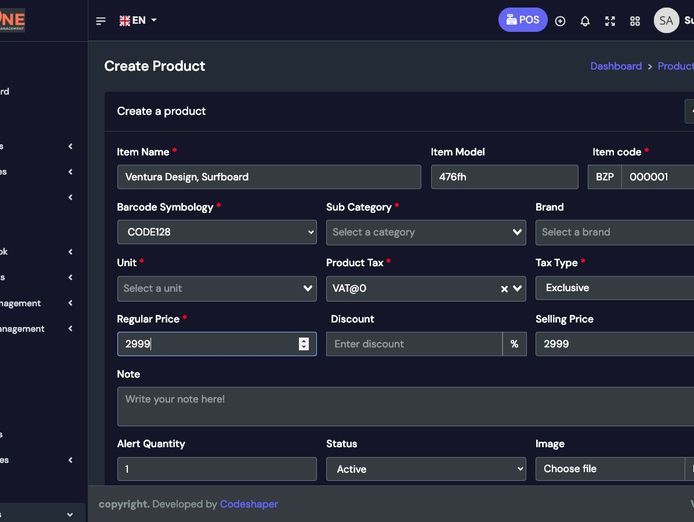
Task: Expand second sidebar item ending 'anagement'
Action: 36,329
